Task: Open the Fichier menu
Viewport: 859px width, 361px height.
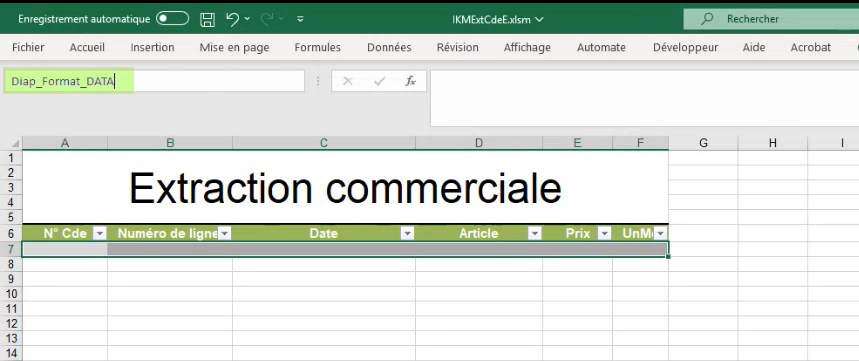Action: (x=28, y=48)
